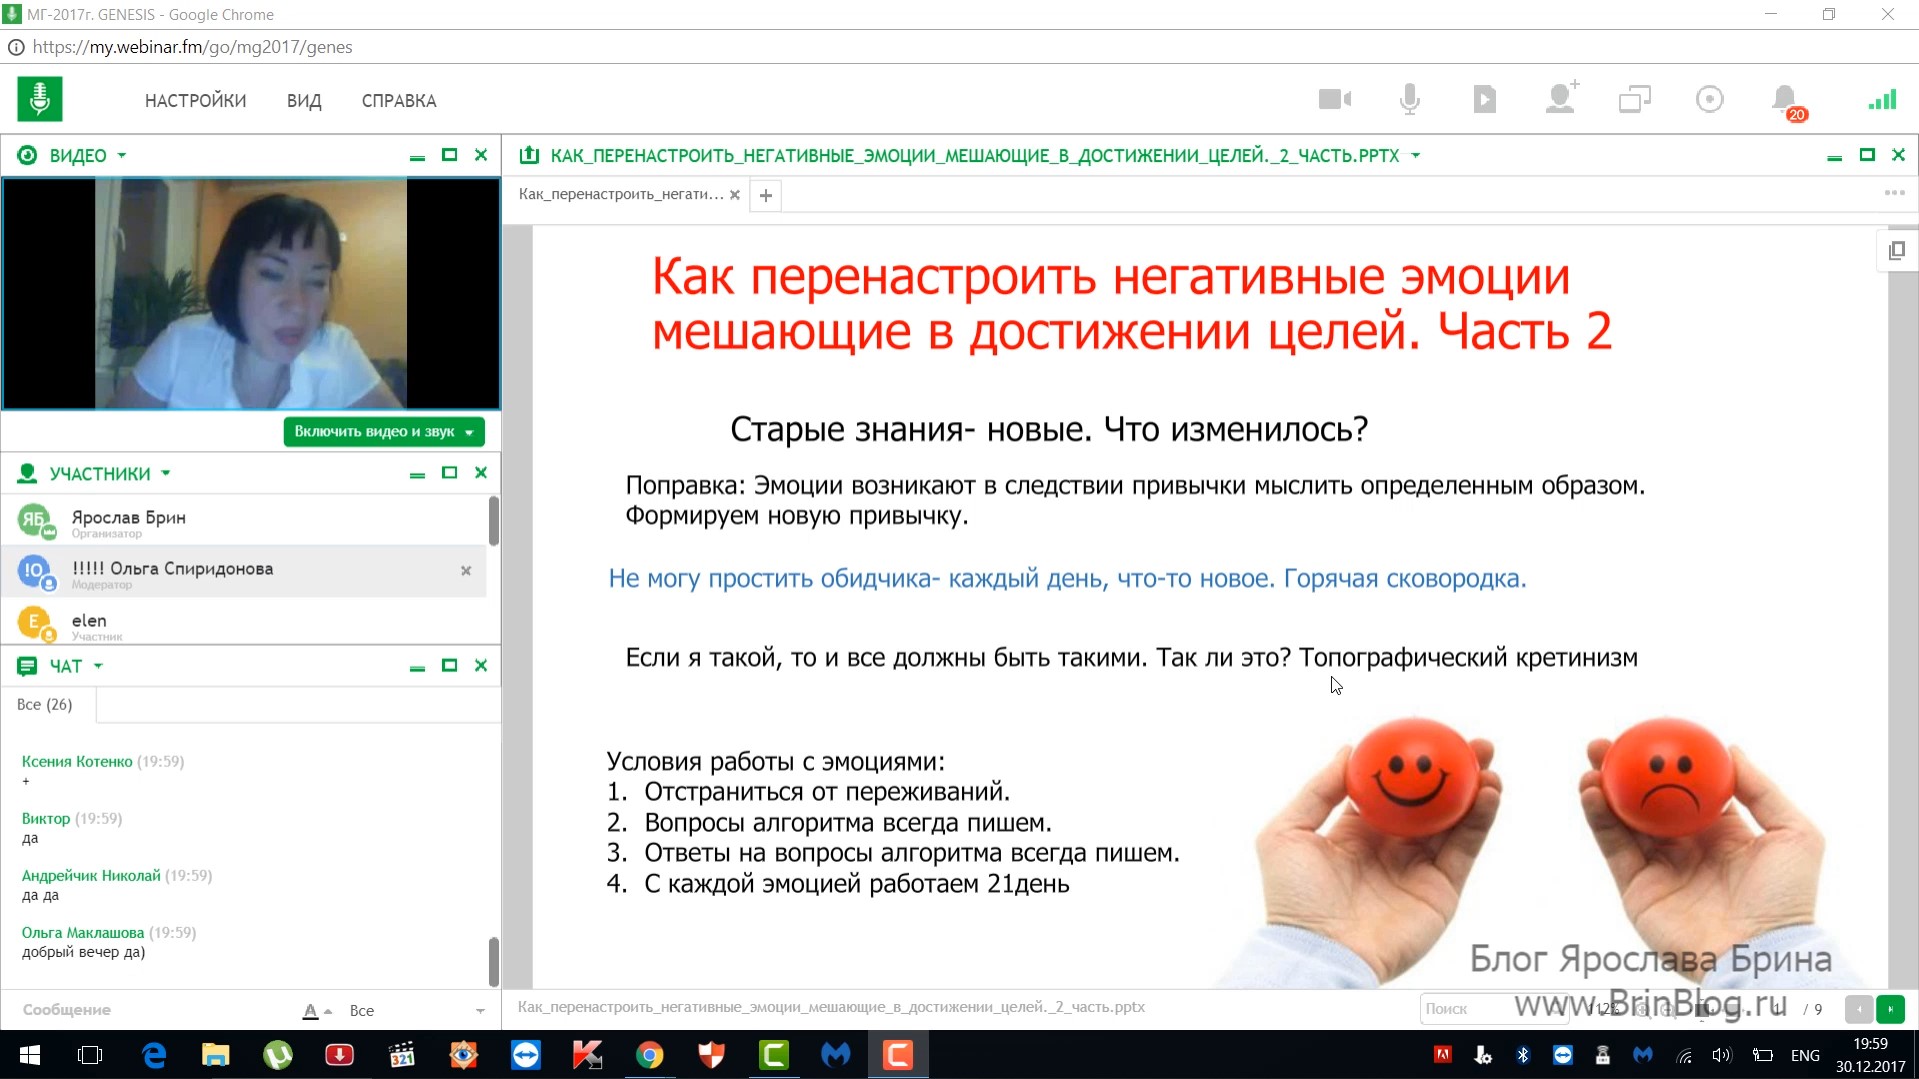This screenshot has width=1919, height=1079.
Task: Maximize the presentation panel
Action: pos(1866,155)
